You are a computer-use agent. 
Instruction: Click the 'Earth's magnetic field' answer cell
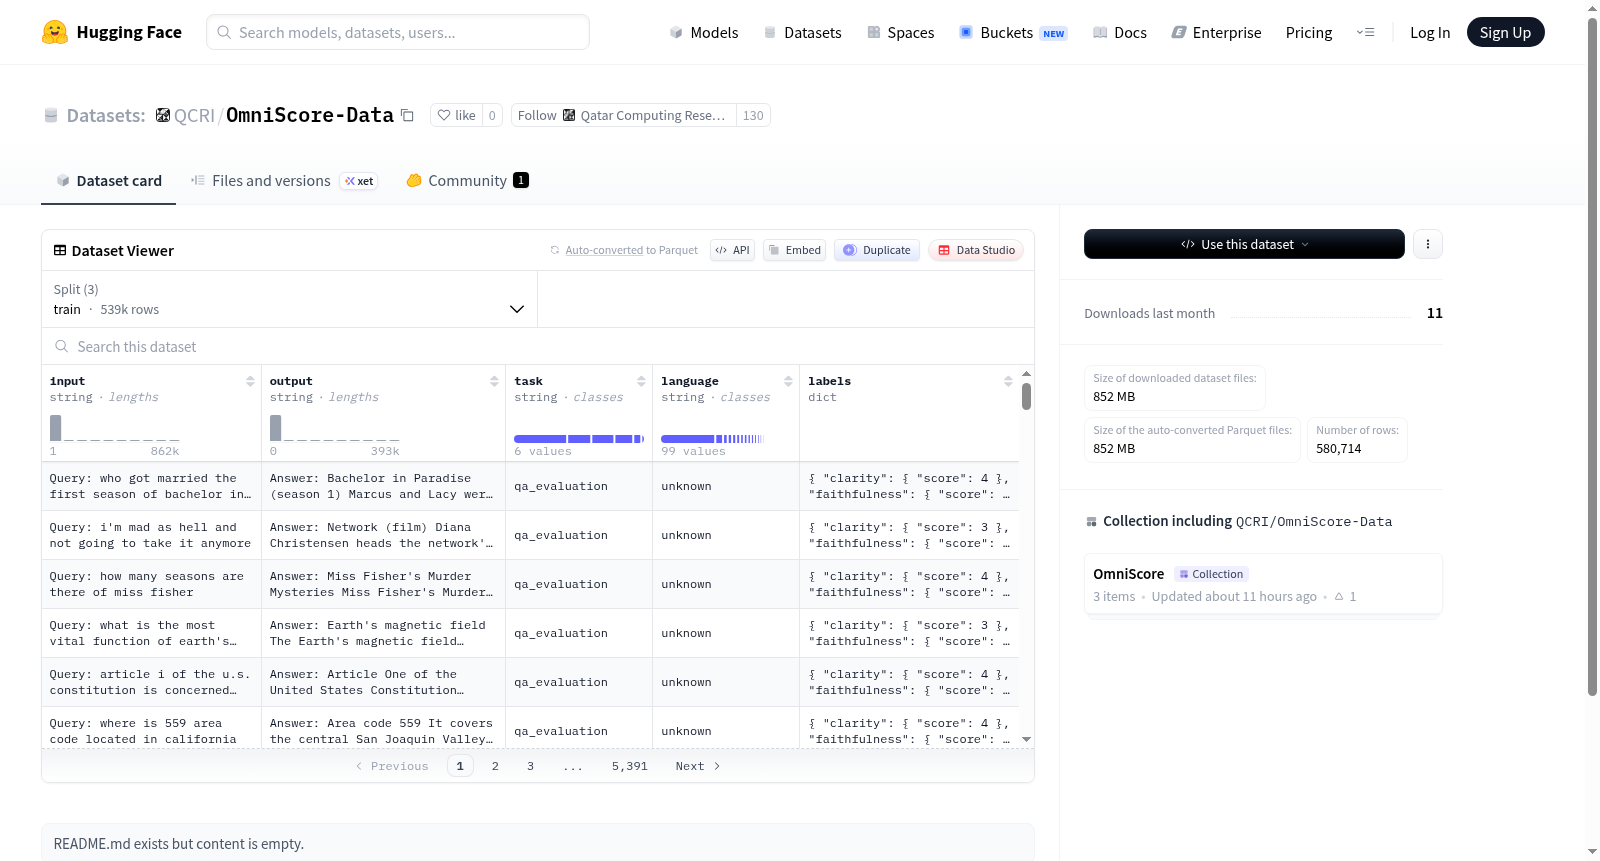click(x=383, y=634)
